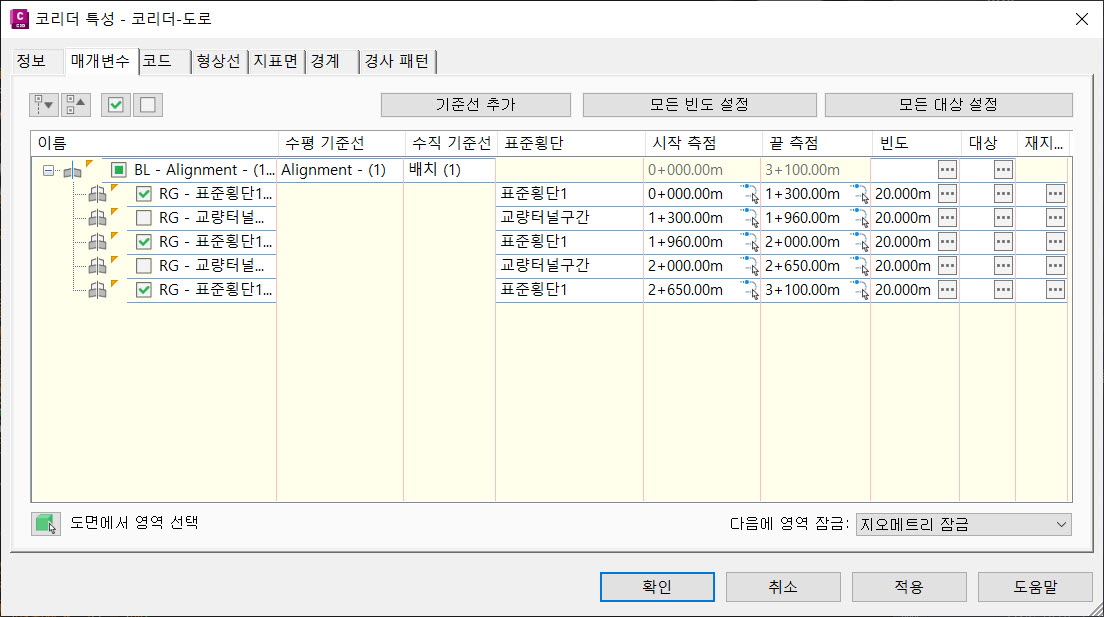
Task: Click the 표준횡단 column header
Action: [x=570, y=144]
